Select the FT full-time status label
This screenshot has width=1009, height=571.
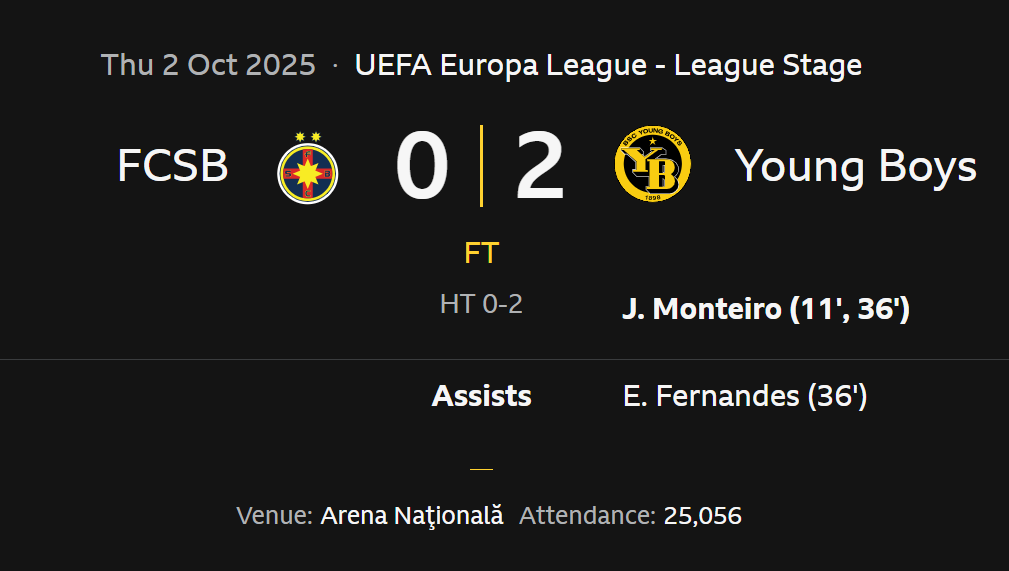tap(481, 253)
